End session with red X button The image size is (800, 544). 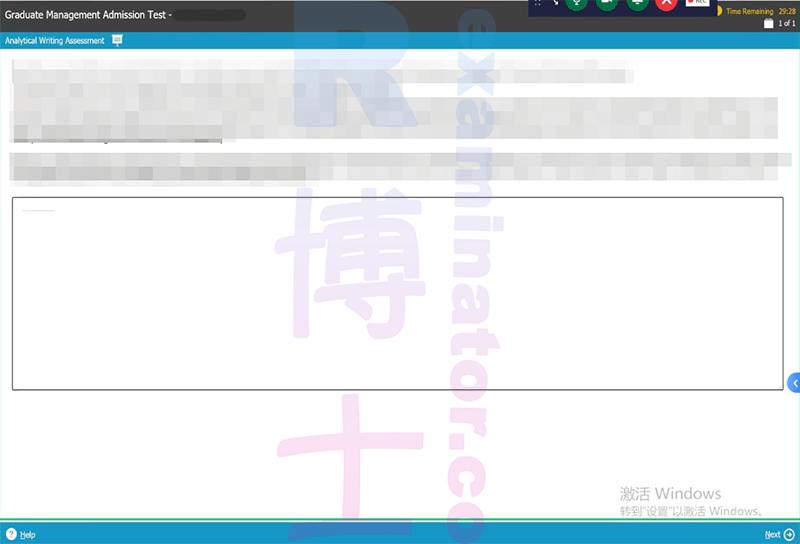click(666, 3)
